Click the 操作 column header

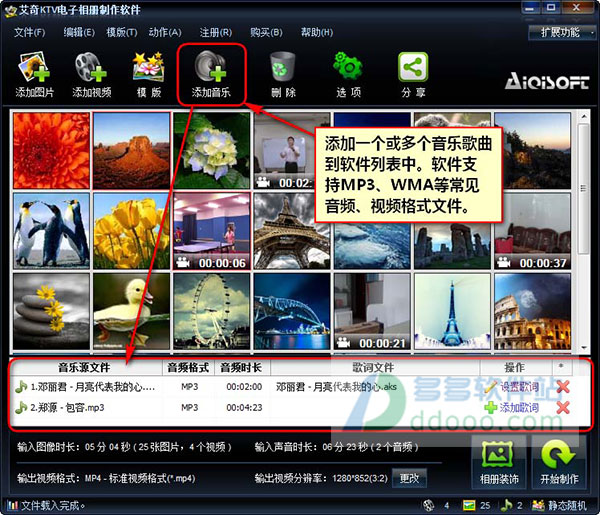[x=515, y=368]
